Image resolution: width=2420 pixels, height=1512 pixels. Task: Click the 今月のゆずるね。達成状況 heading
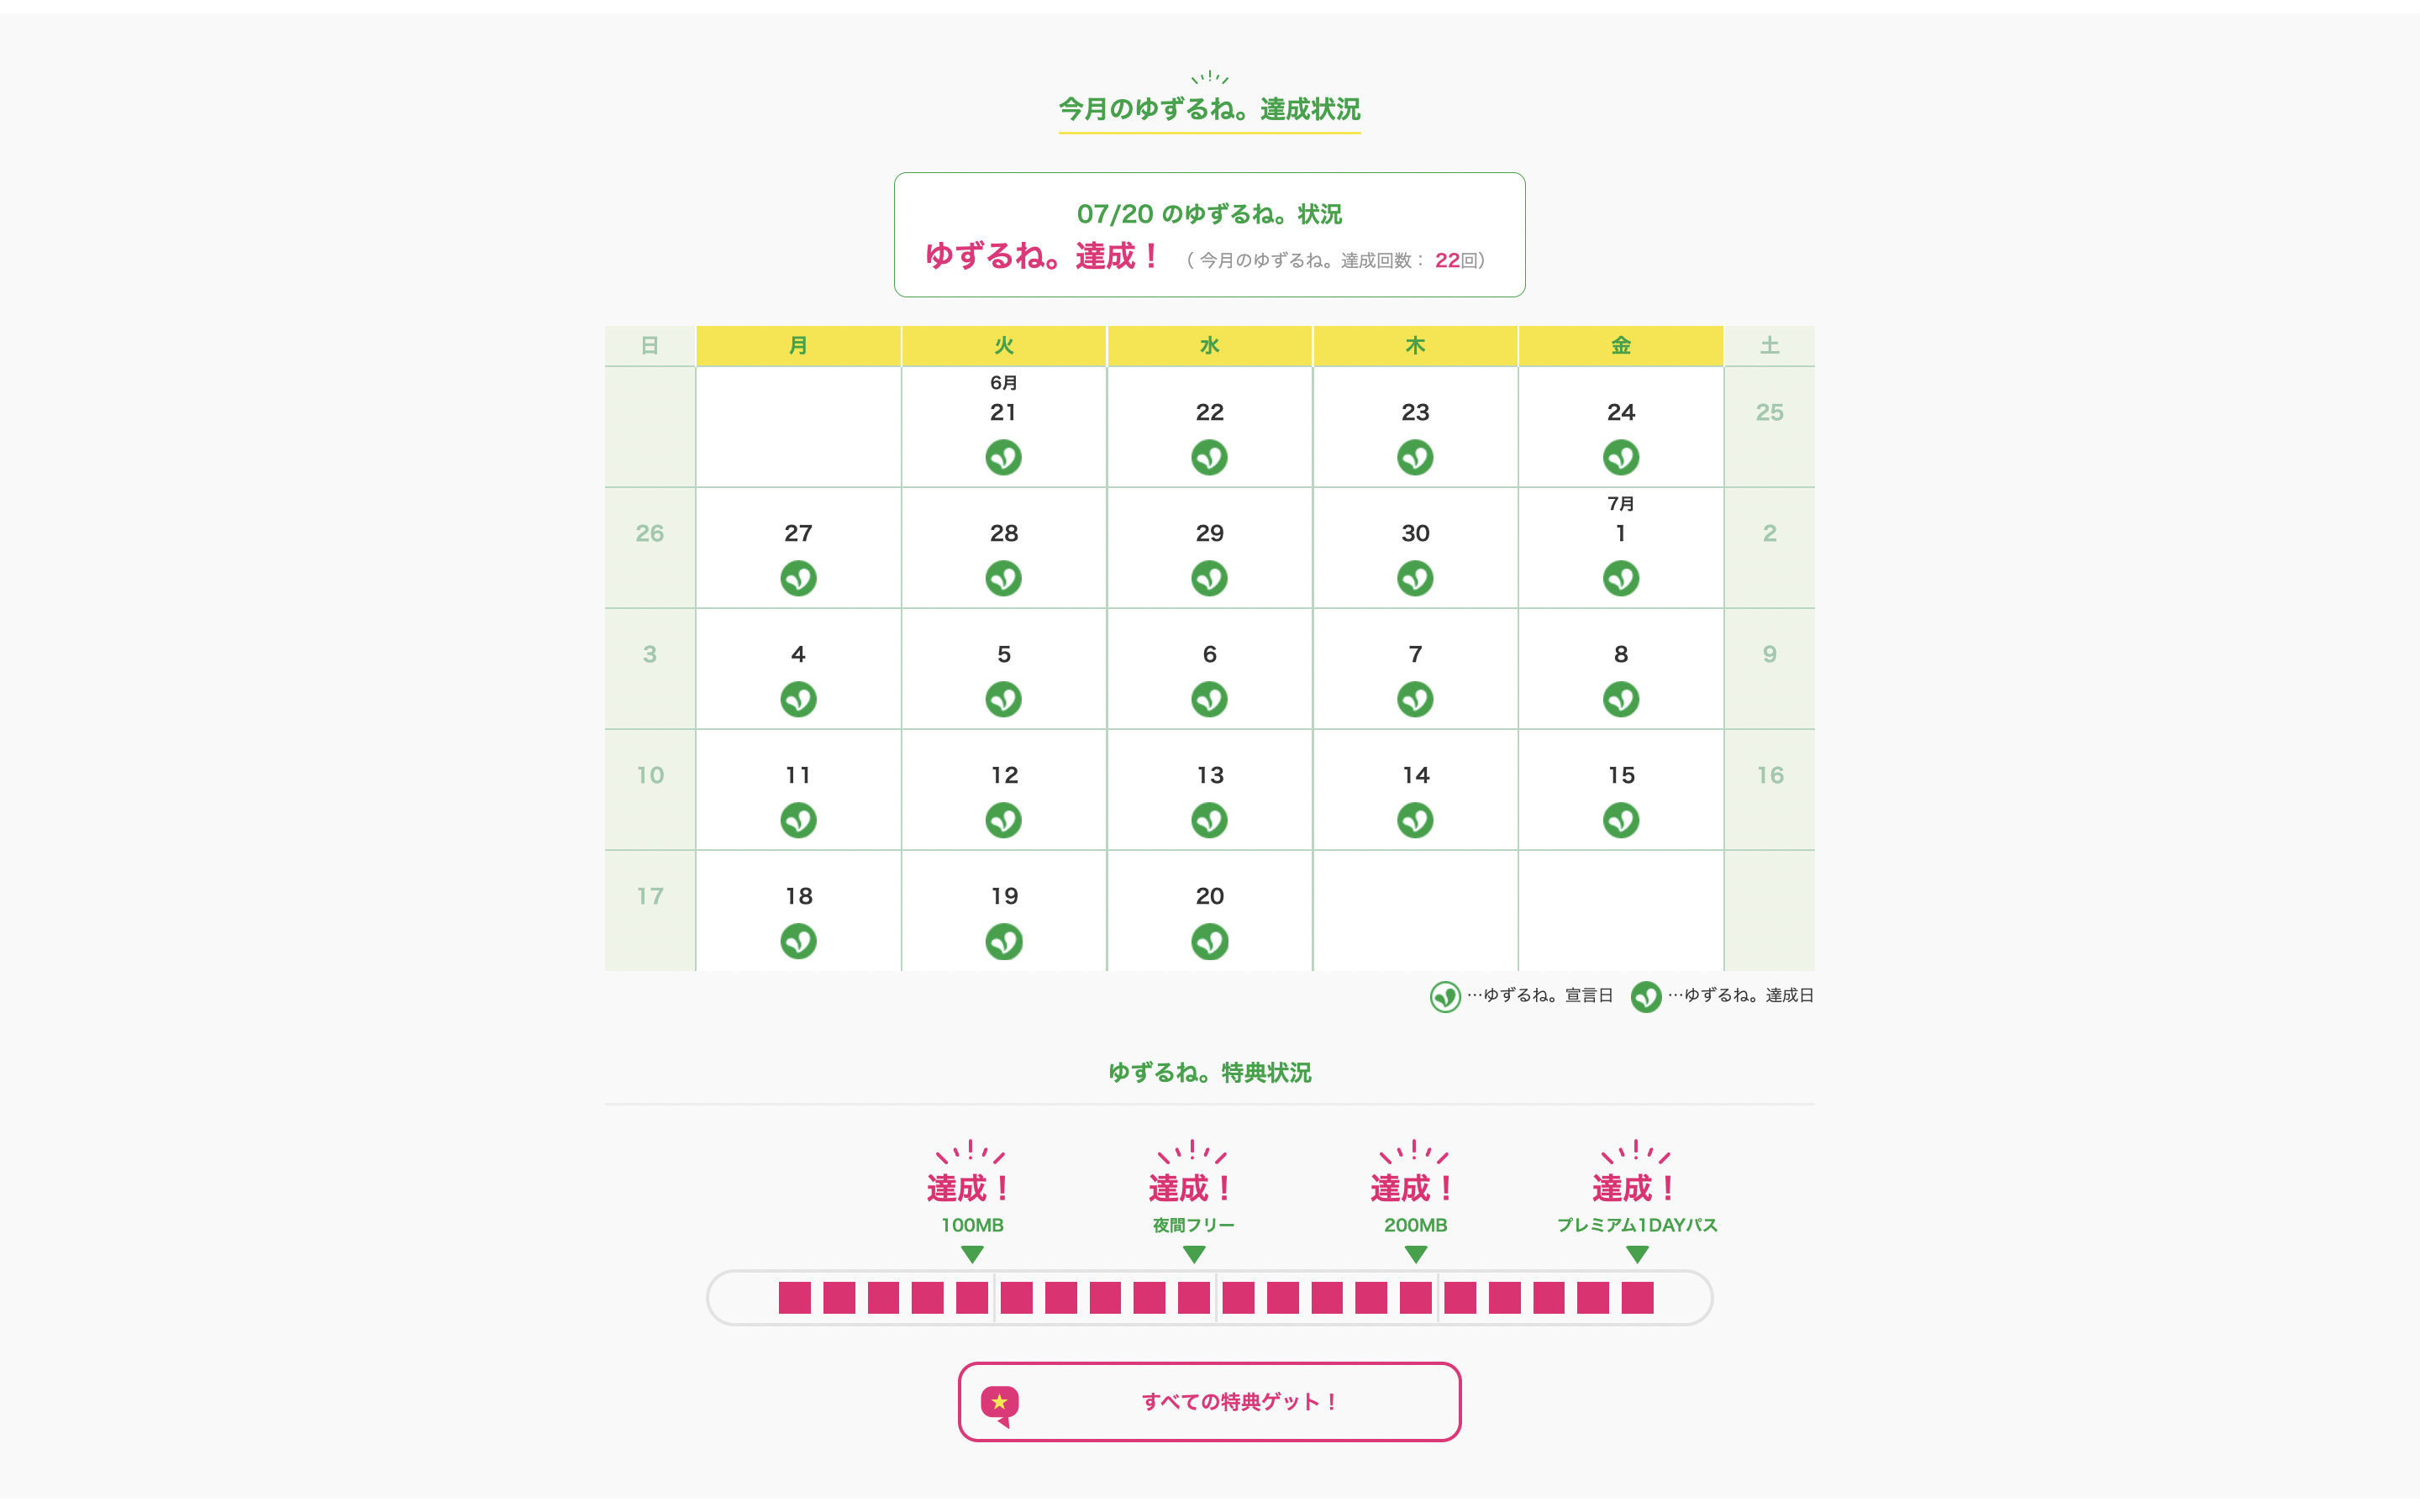coord(1209,109)
